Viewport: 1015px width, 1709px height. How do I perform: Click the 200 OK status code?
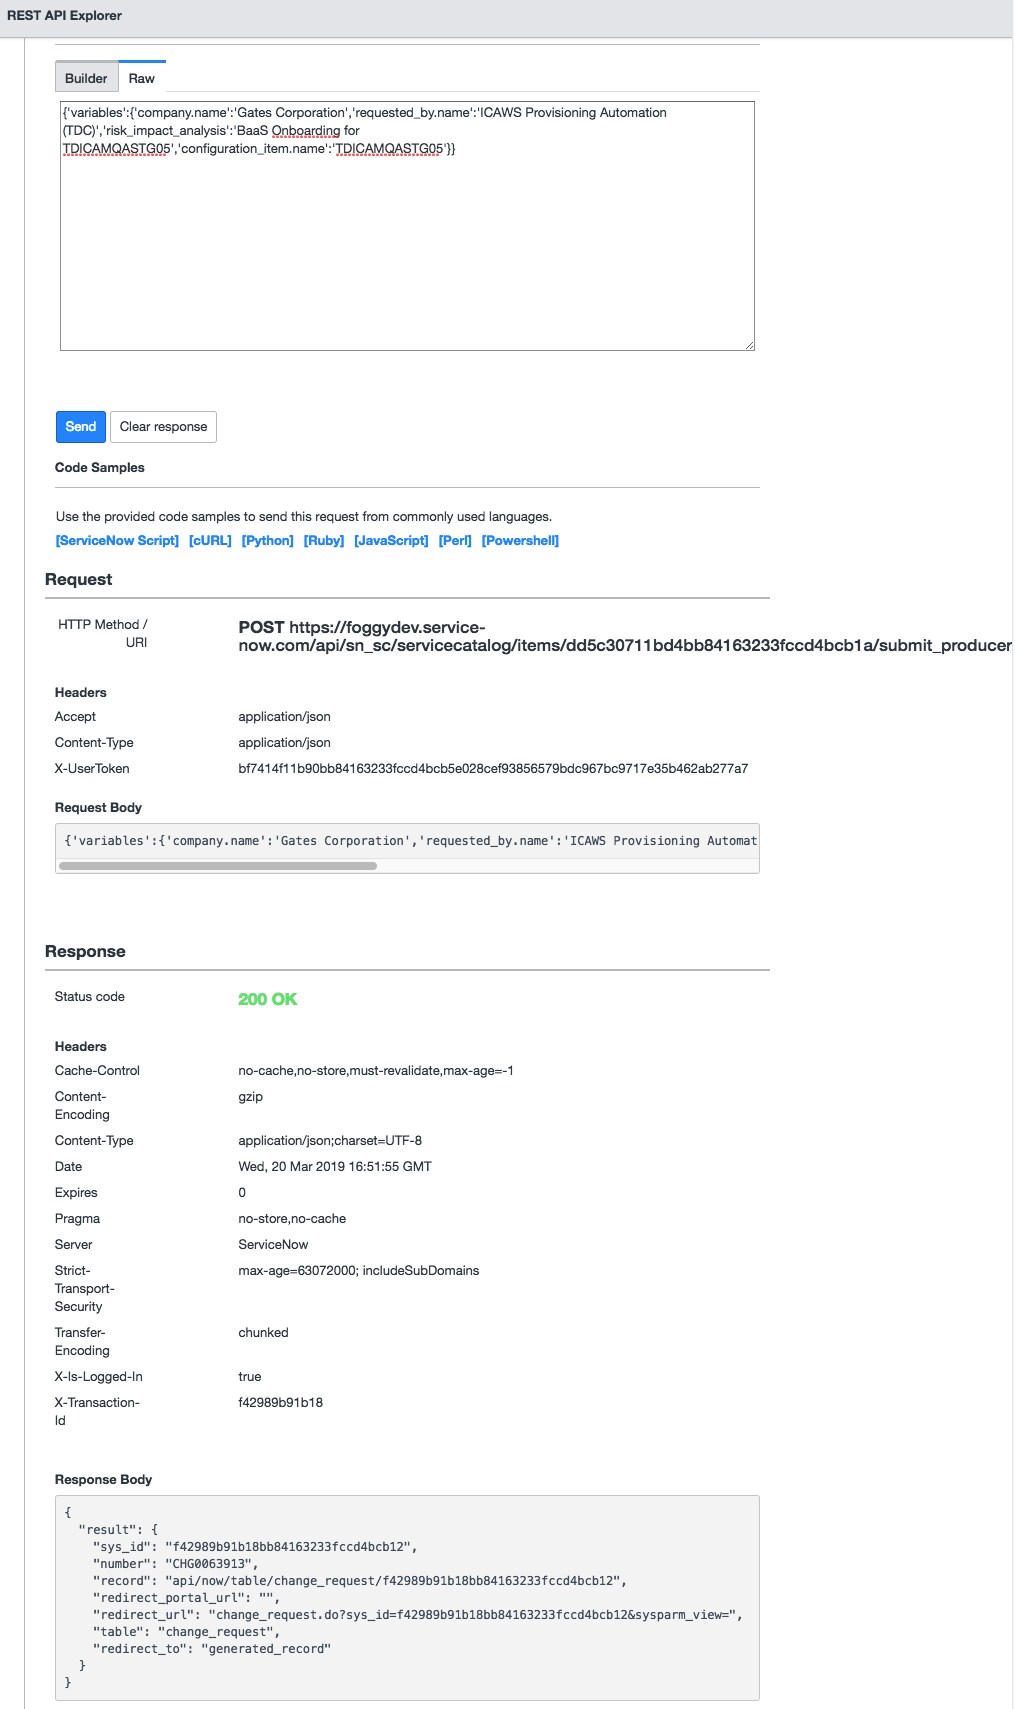[267, 999]
